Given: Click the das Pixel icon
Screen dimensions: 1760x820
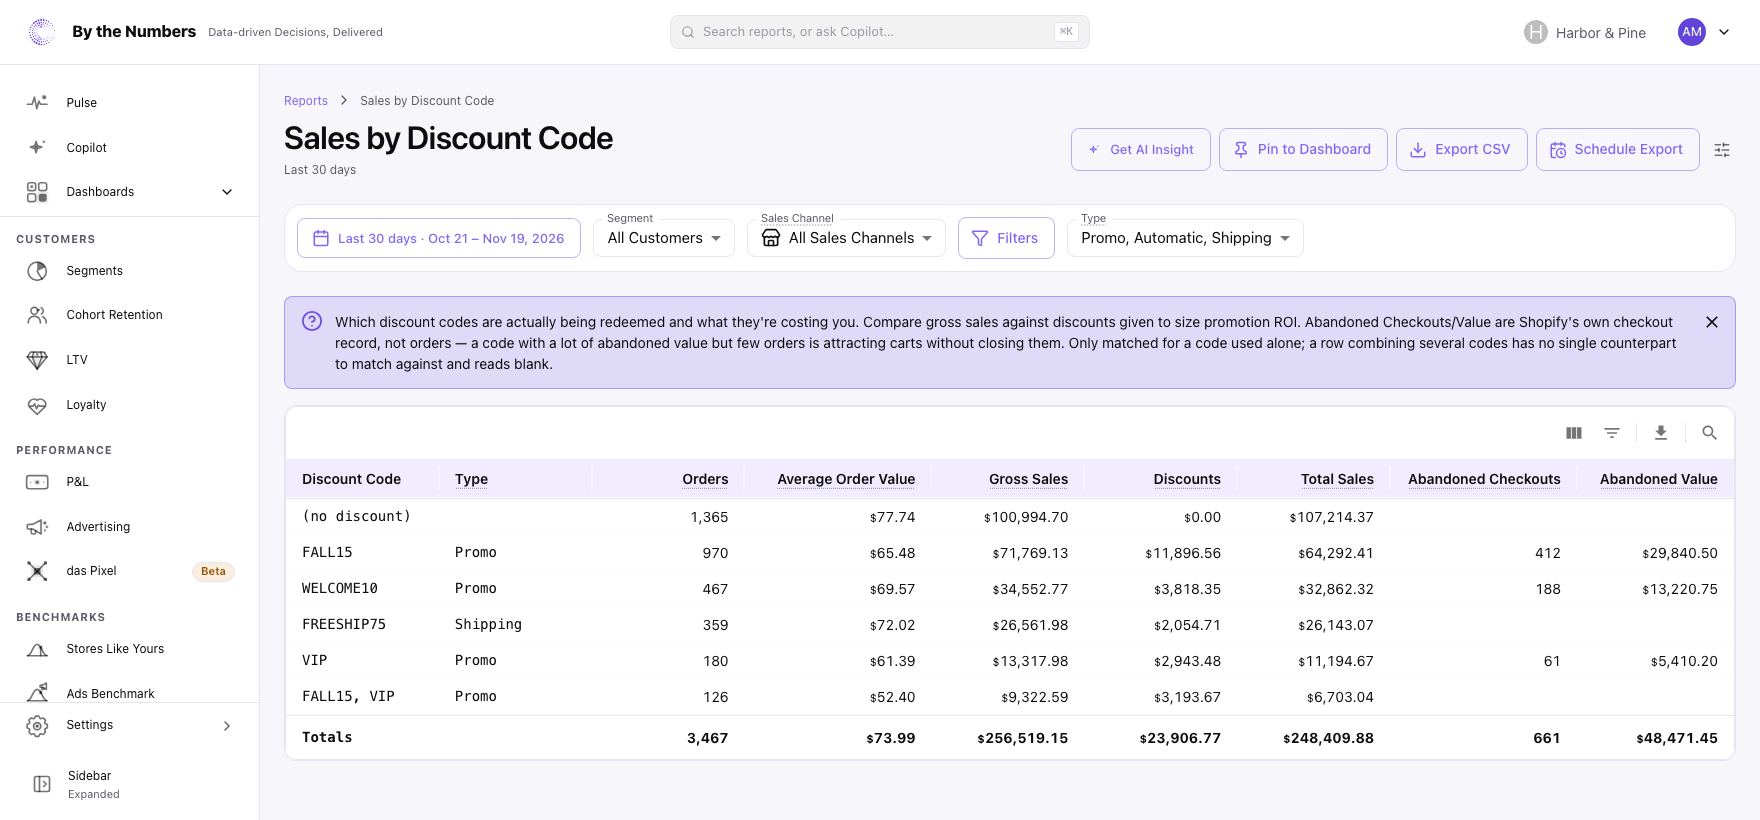Looking at the screenshot, I should click(37, 571).
